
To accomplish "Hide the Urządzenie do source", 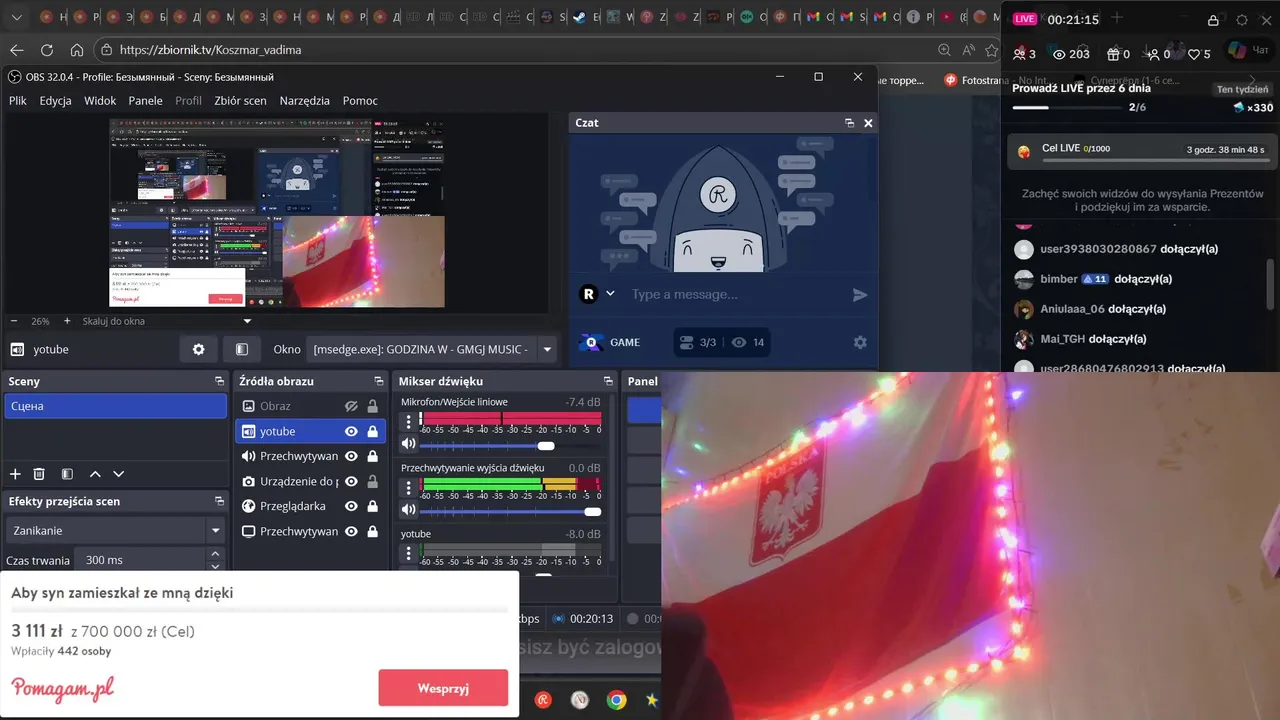I will coord(351,481).
